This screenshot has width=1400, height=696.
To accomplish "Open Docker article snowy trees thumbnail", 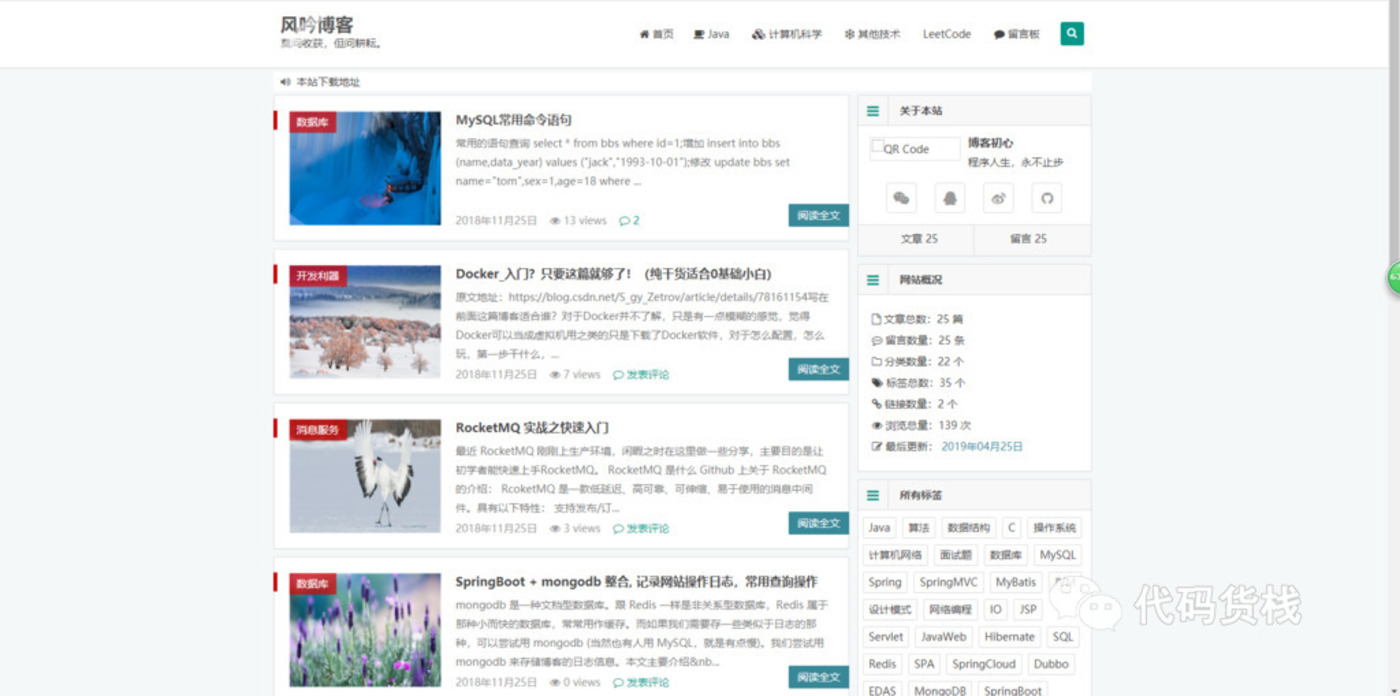I will tap(365, 322).
